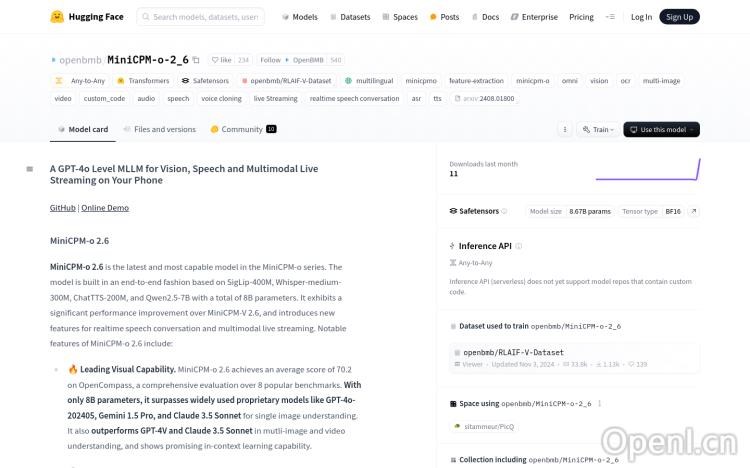750x468 pixels.
Task: Click the info icon beside Inference API
Action: point(518,245)
